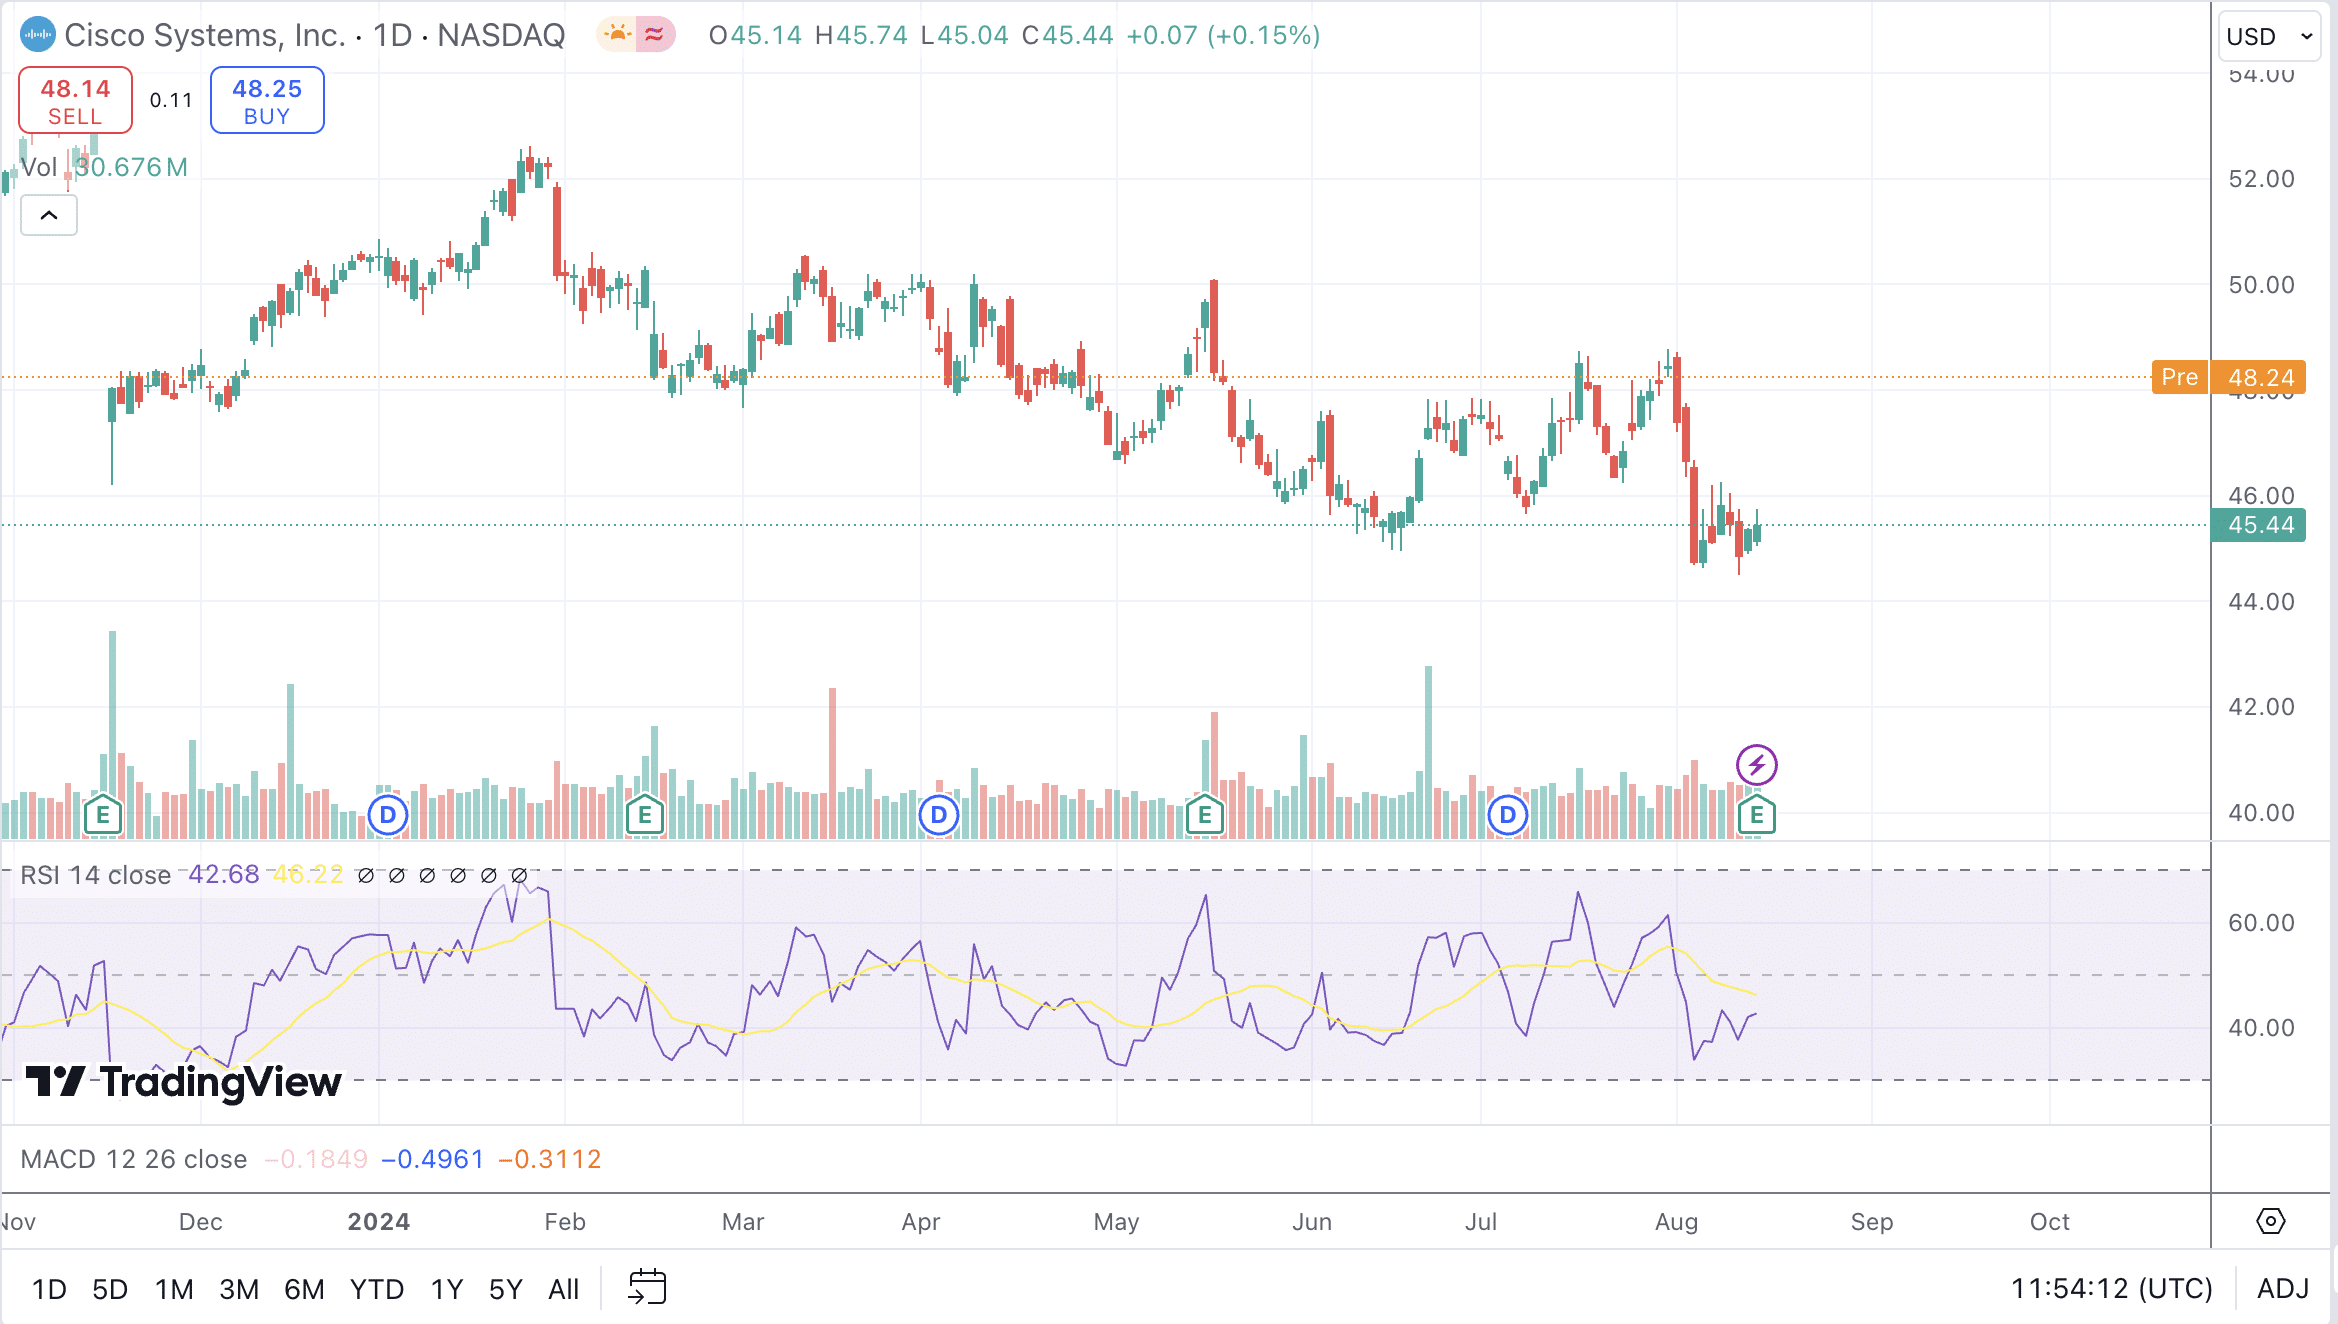This screenshot has height=1324, width=2338.
Task: Click the RSI value 42.68
Action: (224, 875)
